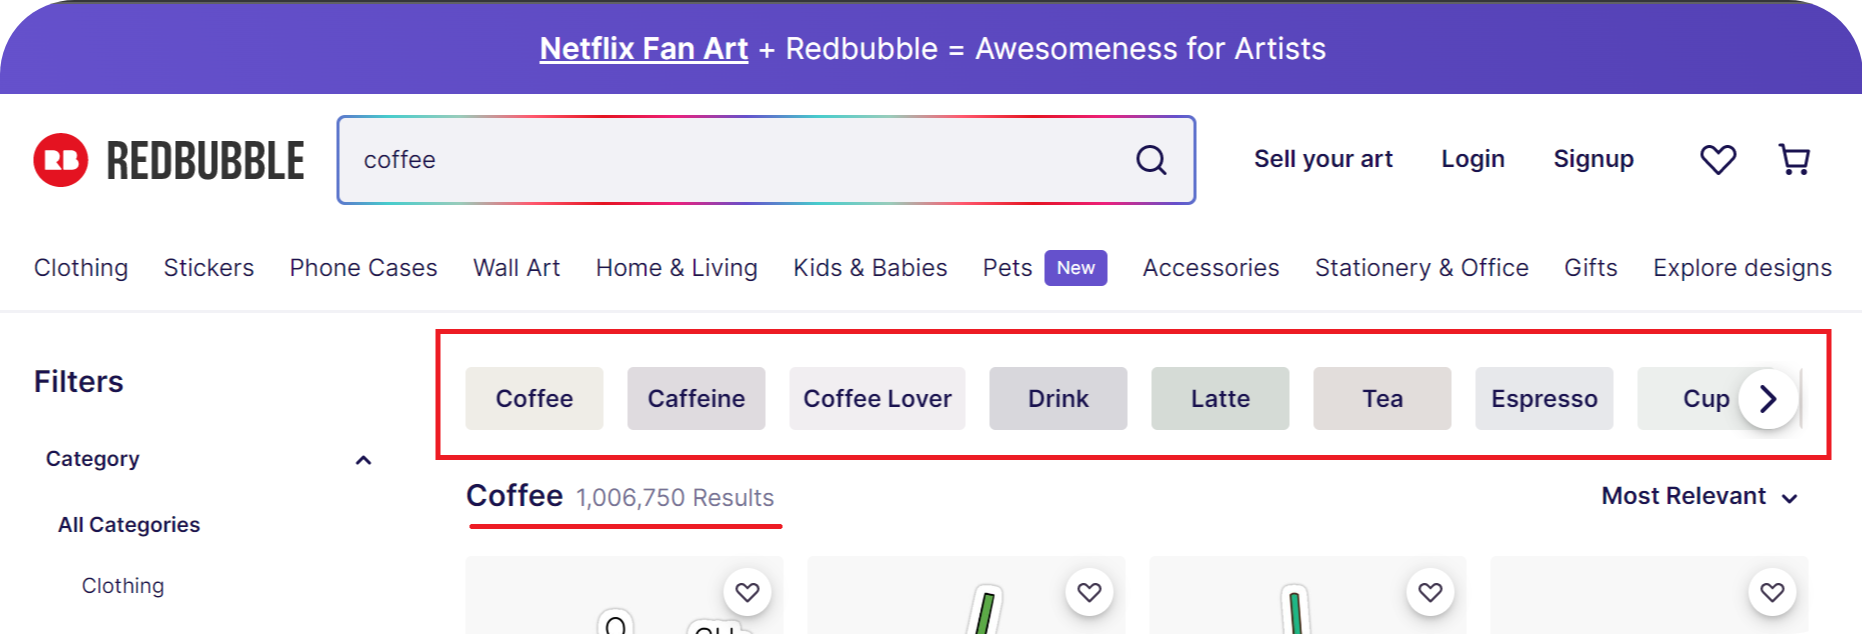Enable the Latte search filter
This screenshot has height=634, width=1863.
tap(1220, 398)
